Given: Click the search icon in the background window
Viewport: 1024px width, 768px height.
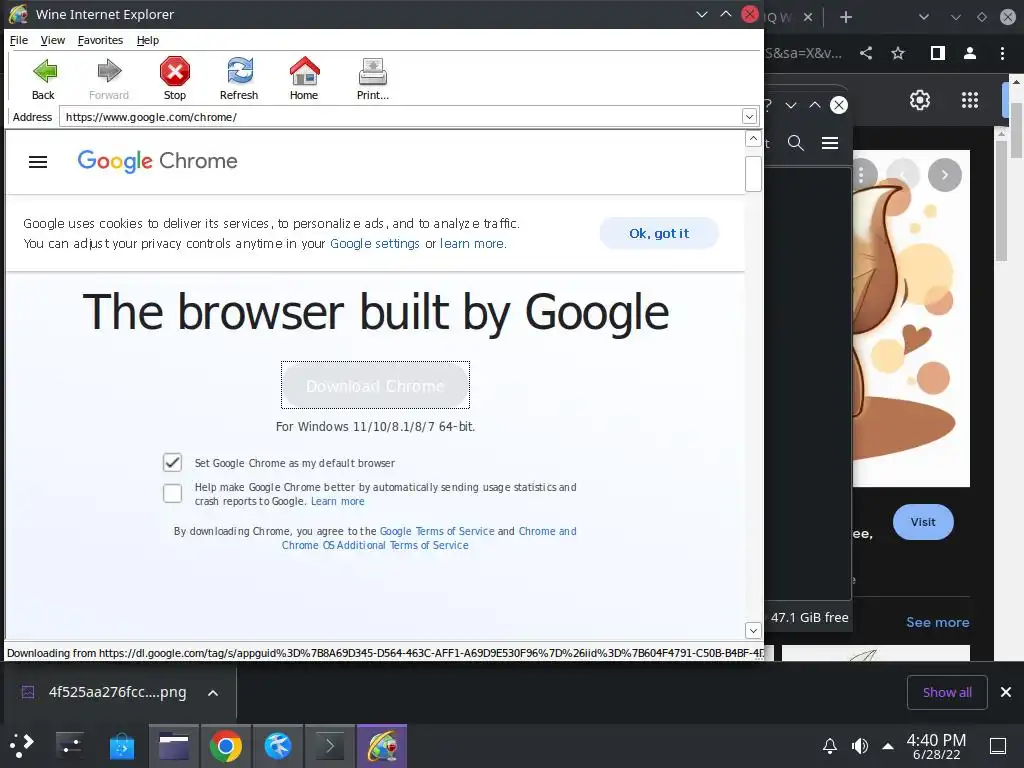Looking at the screenshot, I should [795, 143].
